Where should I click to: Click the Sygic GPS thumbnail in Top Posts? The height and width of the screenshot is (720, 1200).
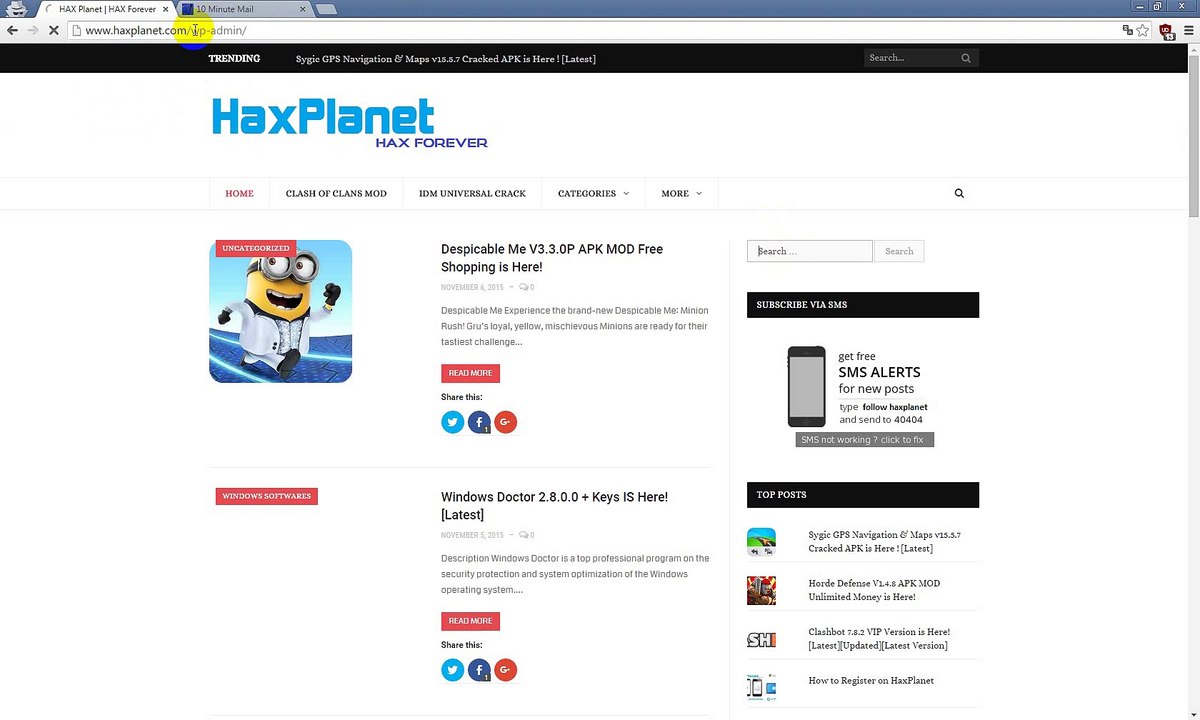click(761, 542)
